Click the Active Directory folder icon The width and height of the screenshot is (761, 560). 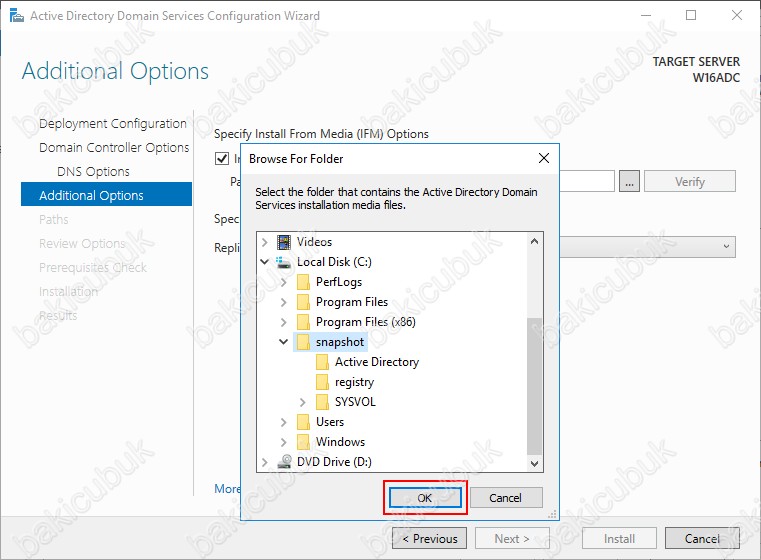coord(322,362)
